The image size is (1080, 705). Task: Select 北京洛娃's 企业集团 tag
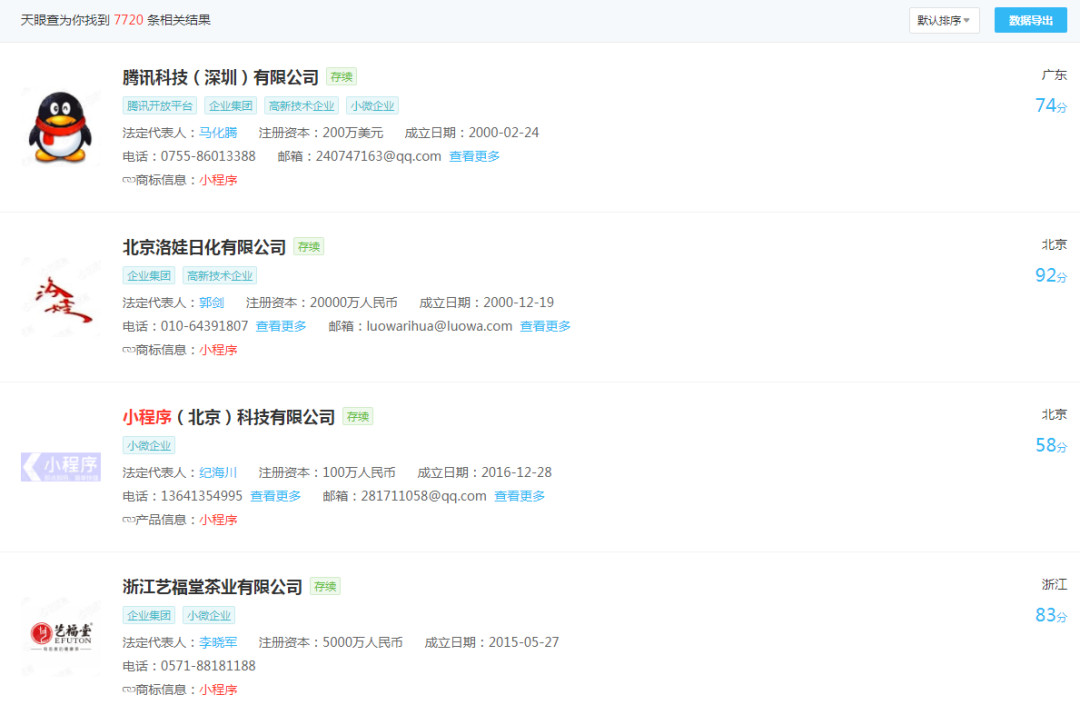(149, 276)
